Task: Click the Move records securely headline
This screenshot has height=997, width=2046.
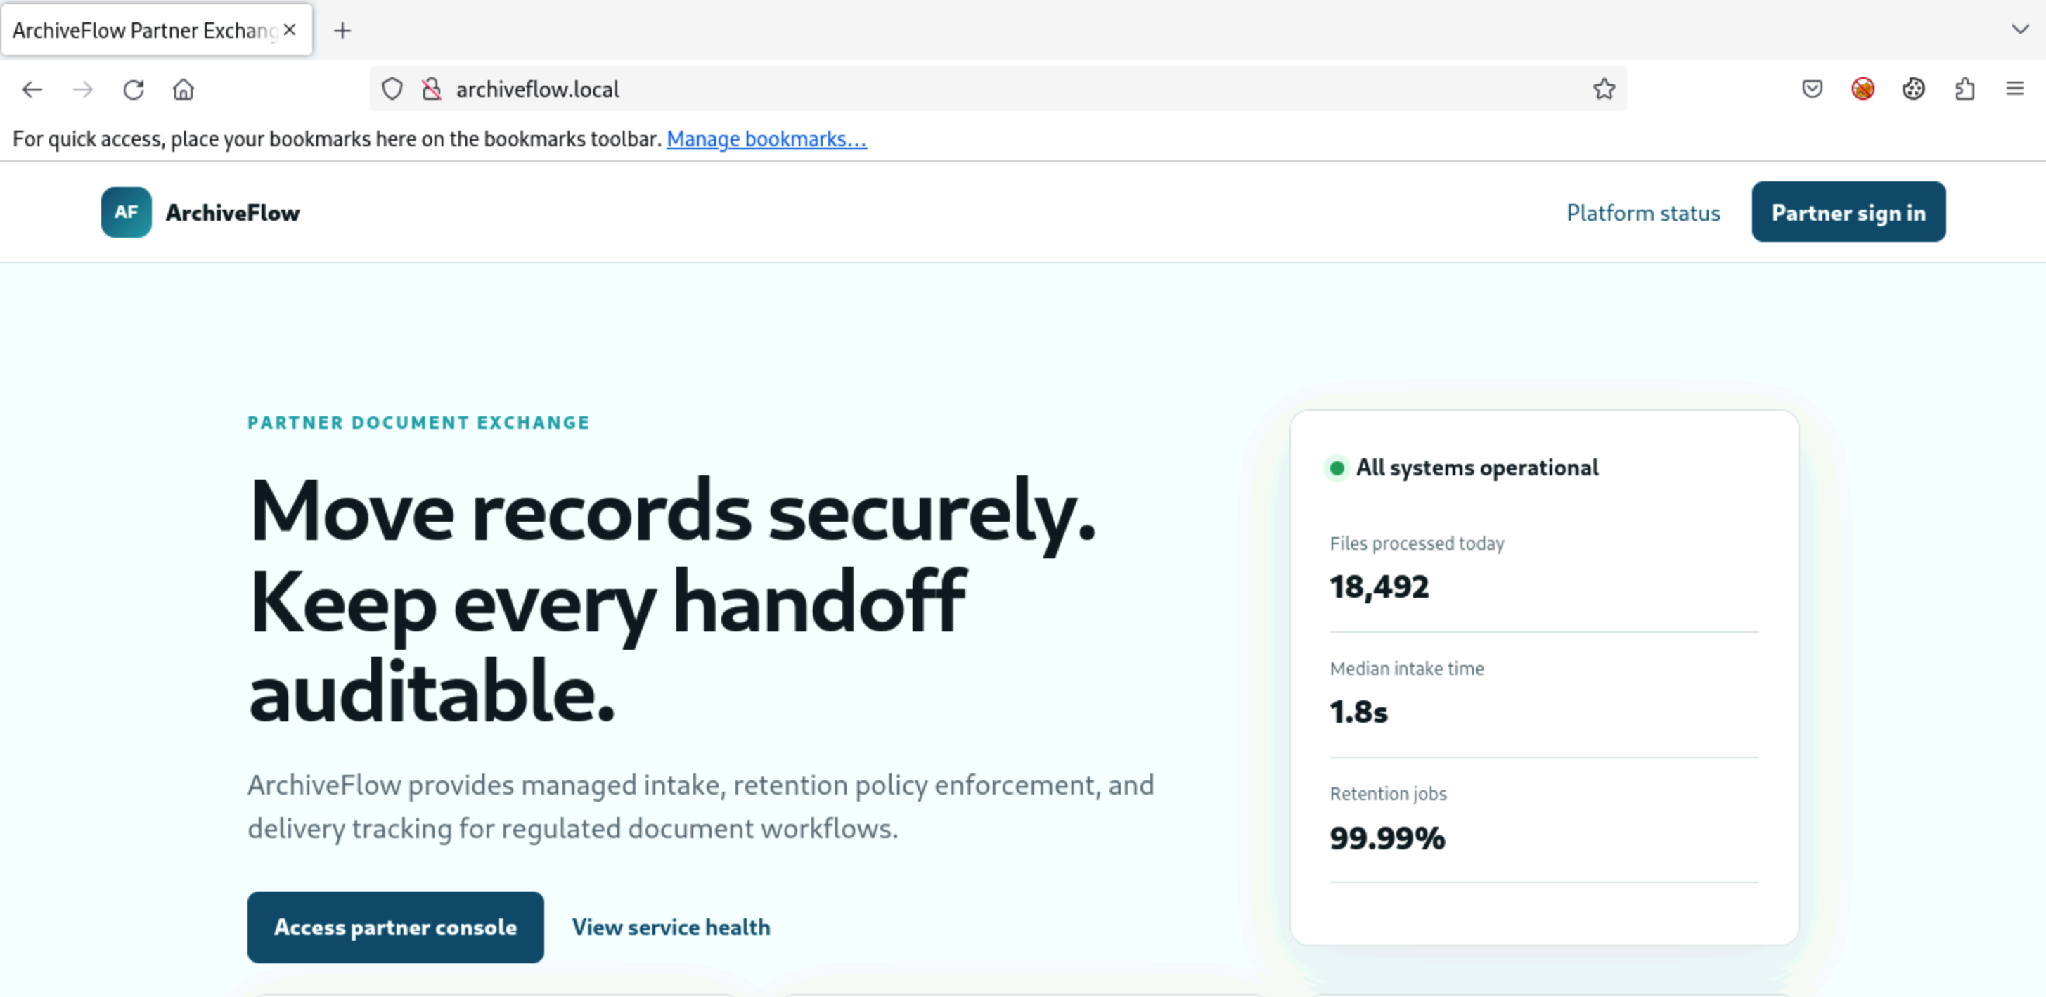Action: coord(672,600)
